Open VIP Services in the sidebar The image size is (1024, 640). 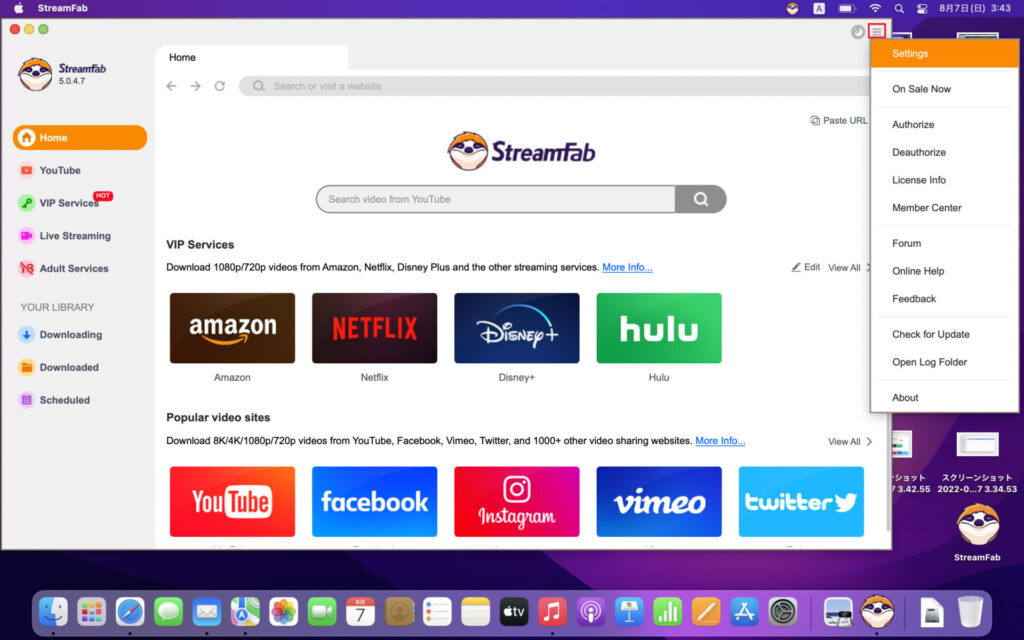(60, 203)
